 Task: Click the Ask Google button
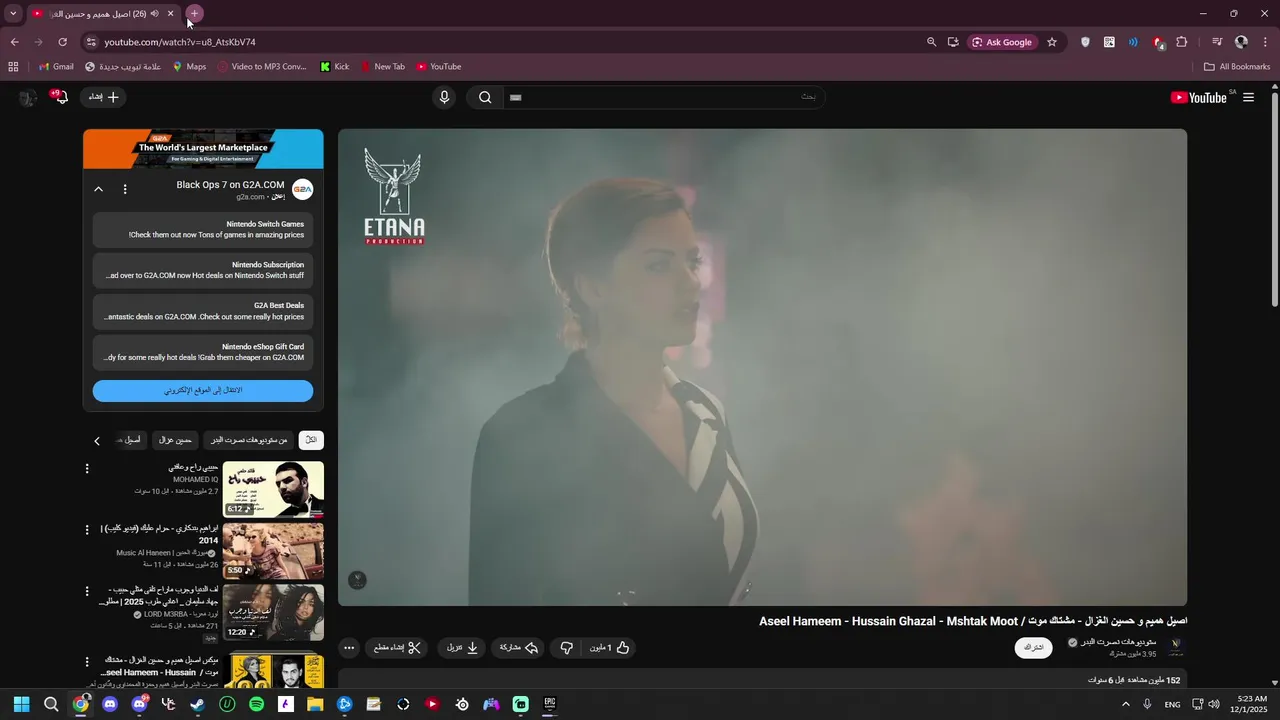pos(1002,42)
